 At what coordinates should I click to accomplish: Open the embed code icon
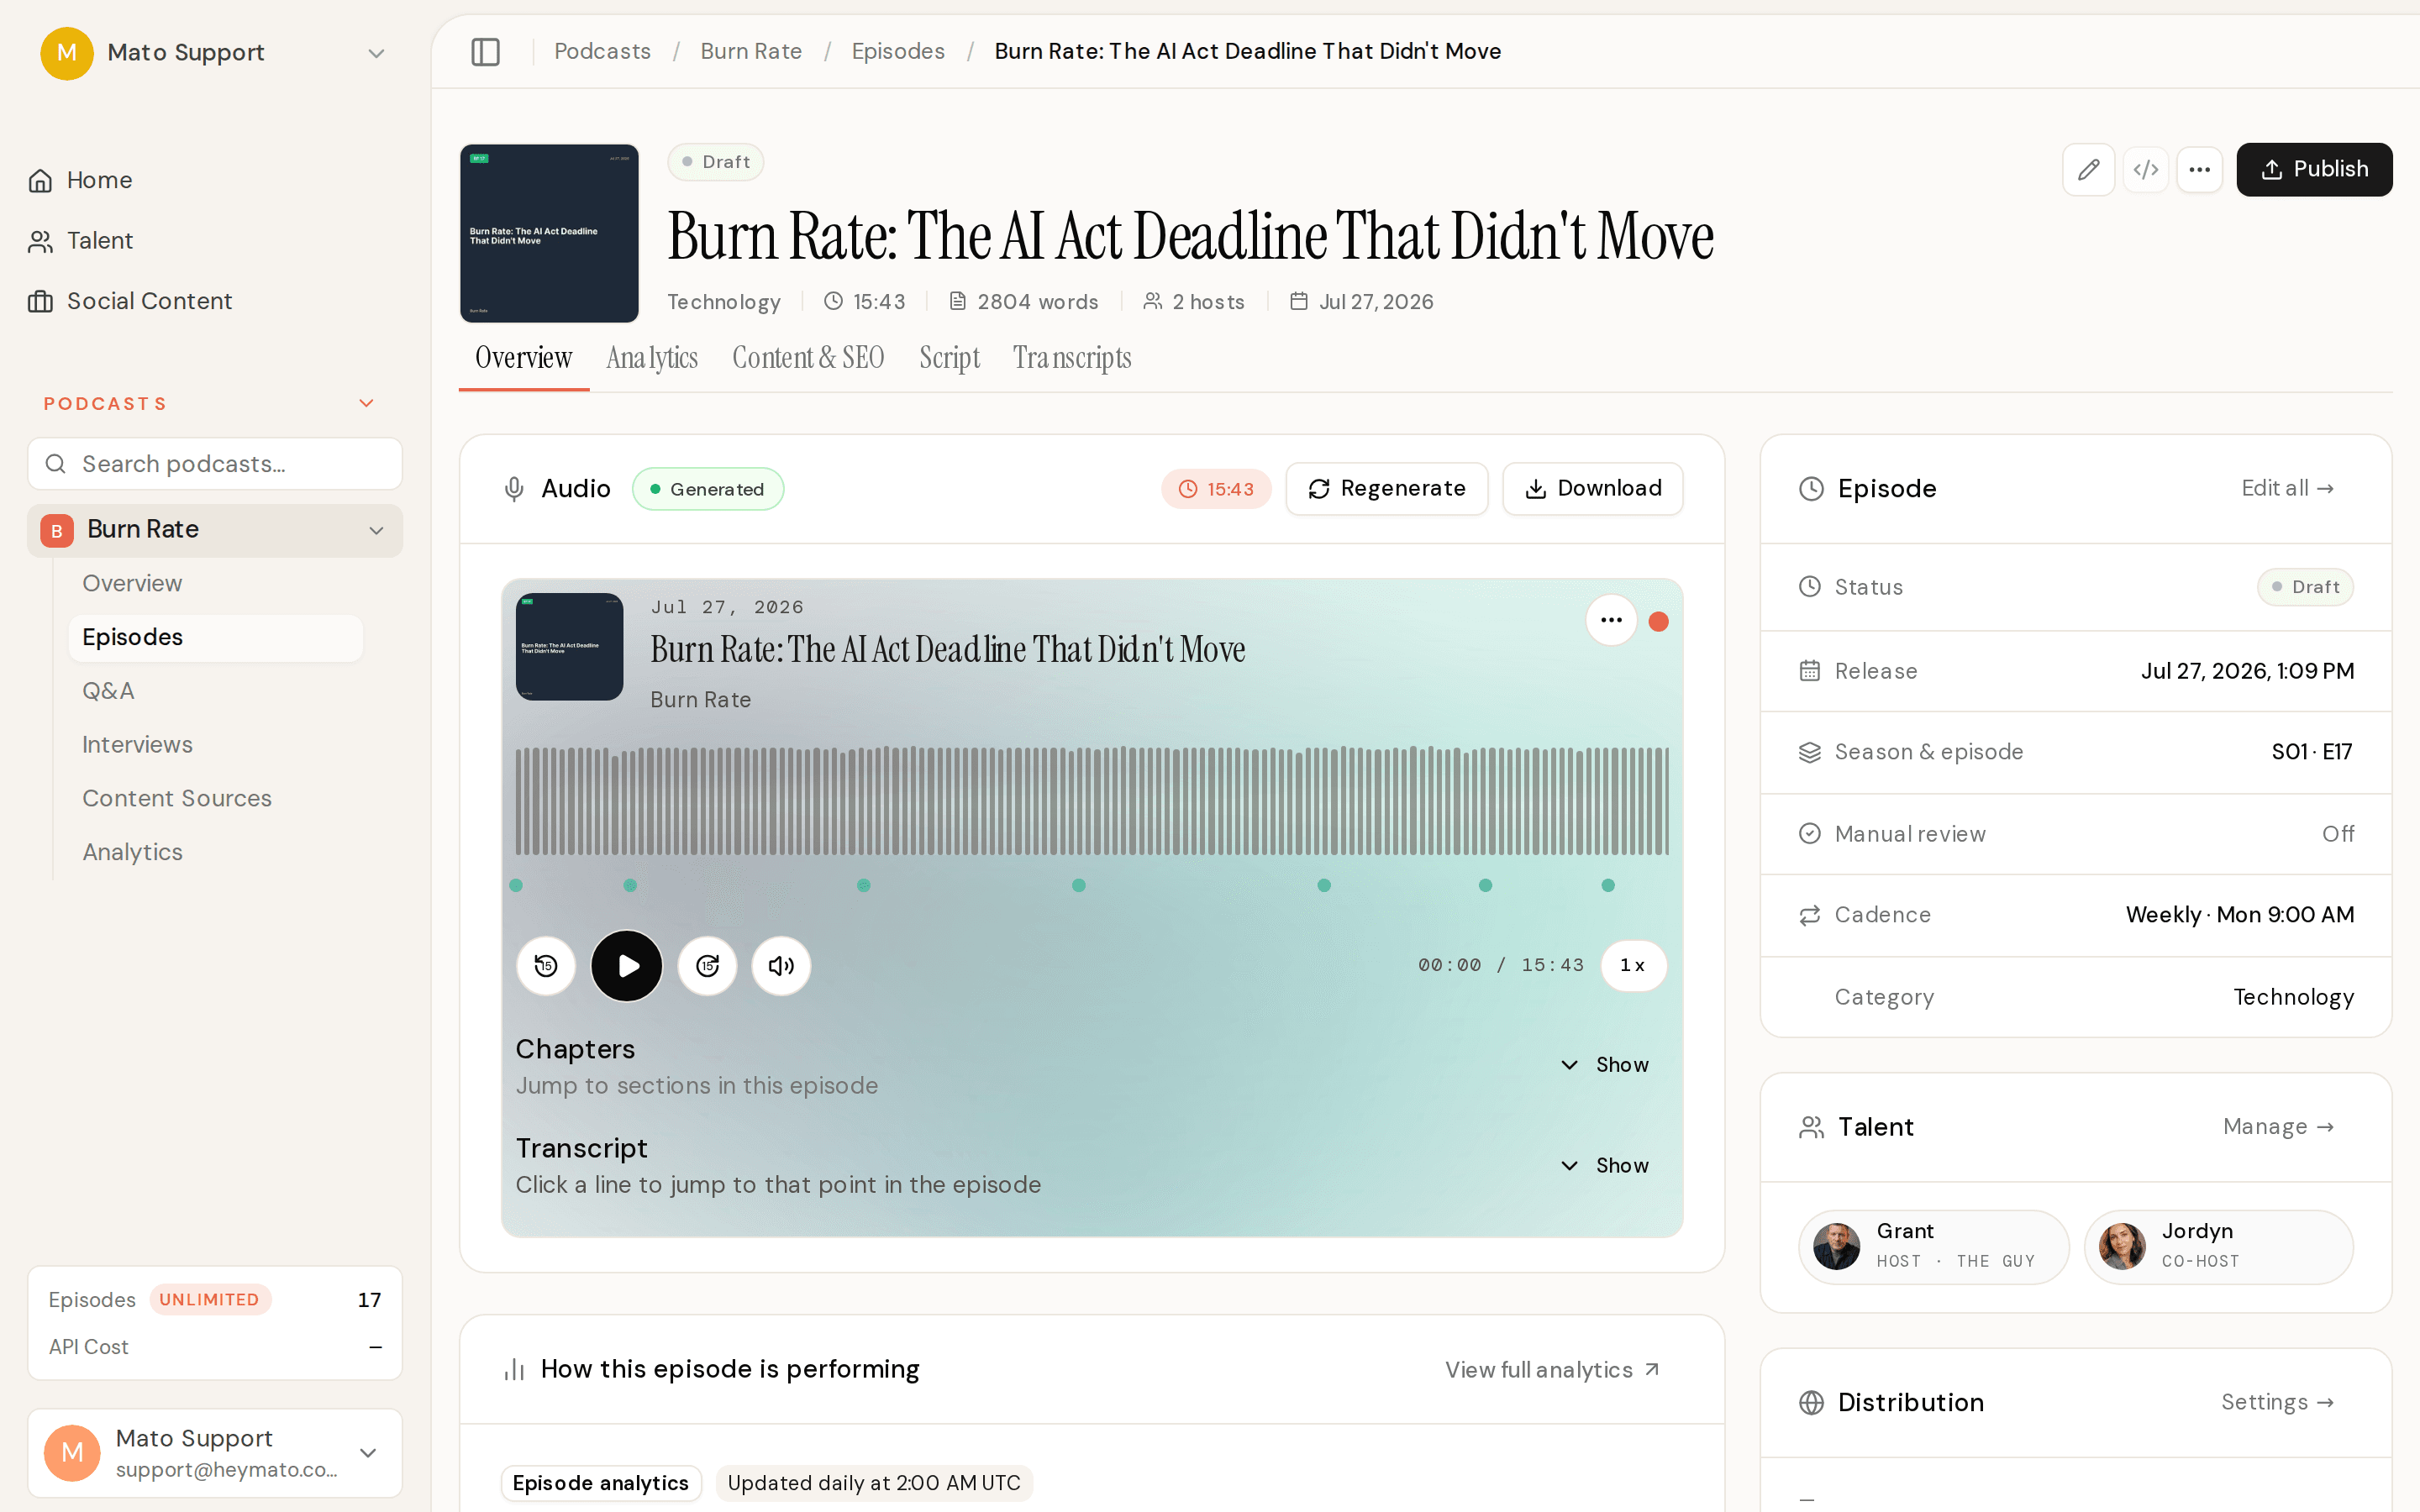point(2145,169)
